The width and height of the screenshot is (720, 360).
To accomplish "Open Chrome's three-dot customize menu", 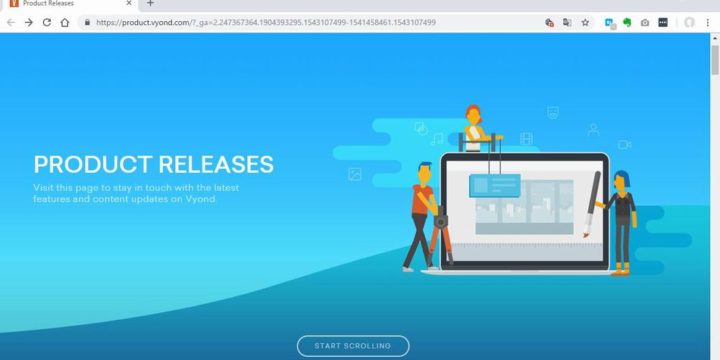I will pyautogui.click(x=708, y=22).
